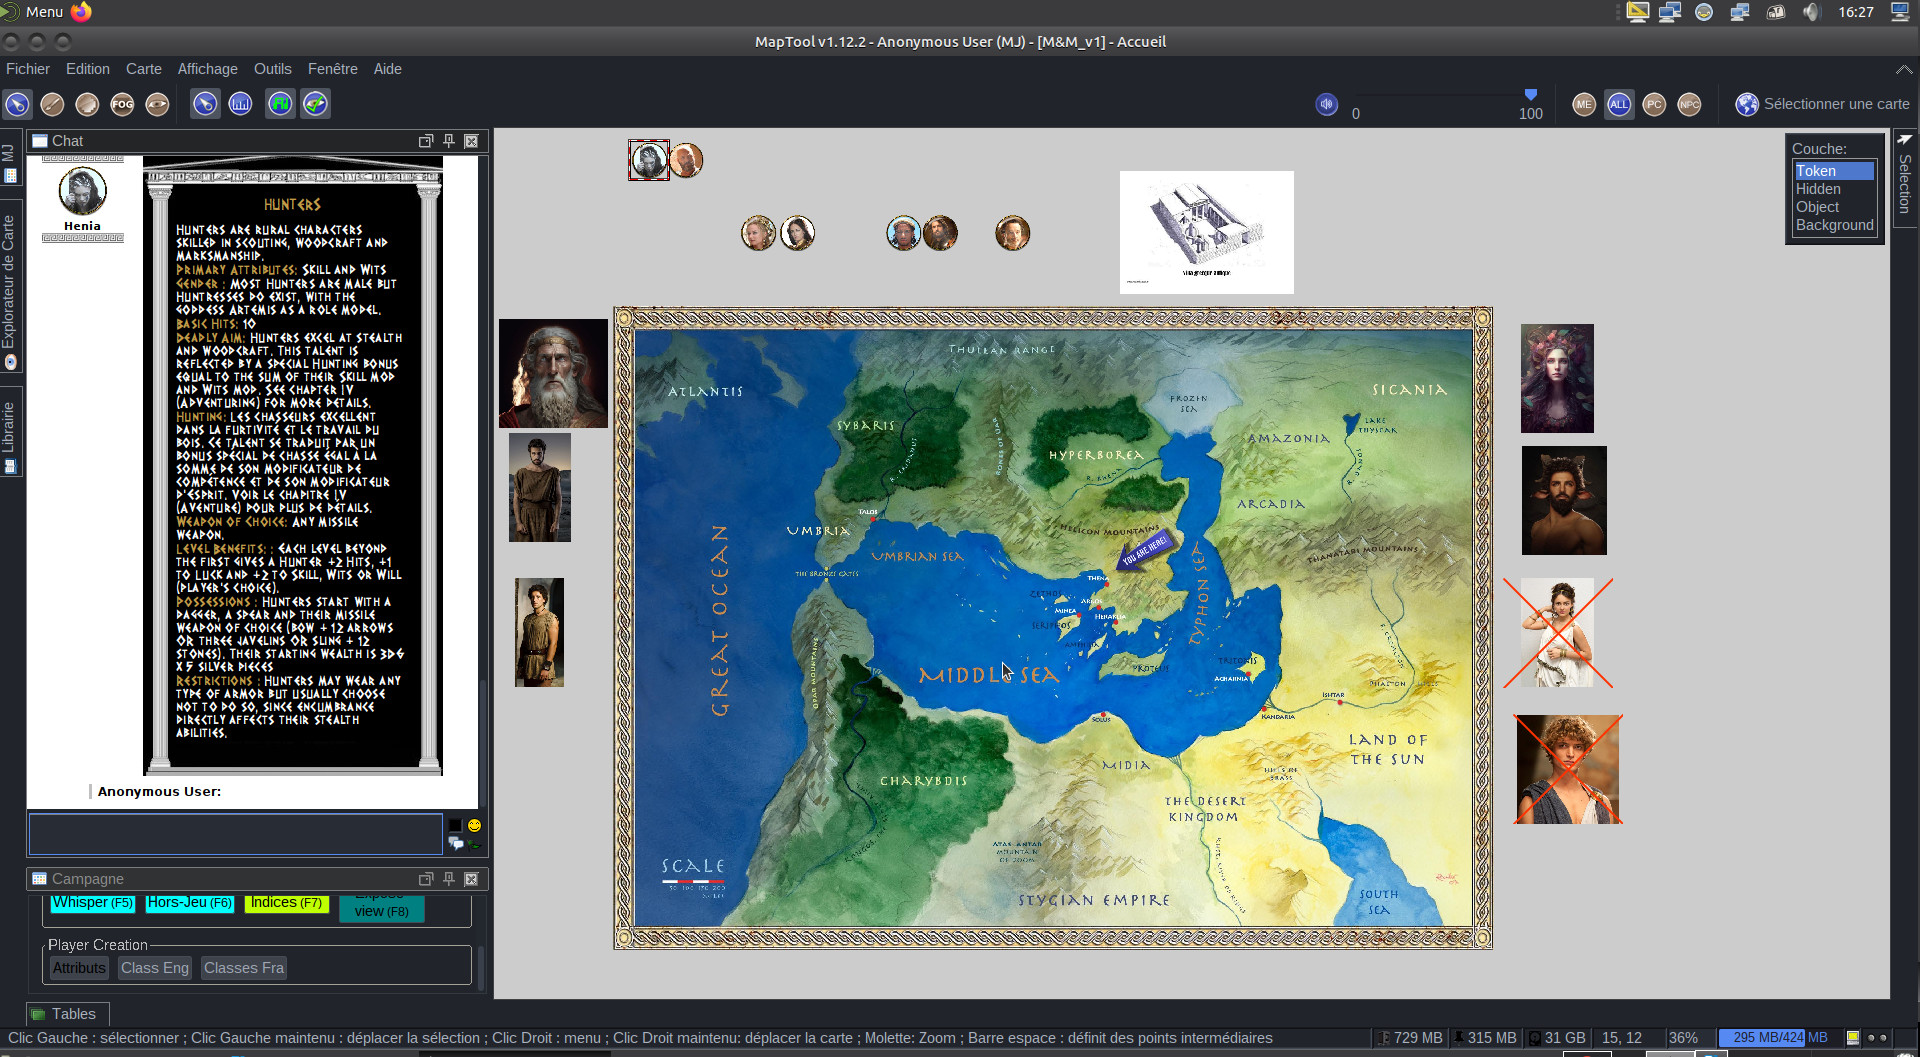Click the template stamp tool icon
The image size is (1920, 1057).
[88, 104]
